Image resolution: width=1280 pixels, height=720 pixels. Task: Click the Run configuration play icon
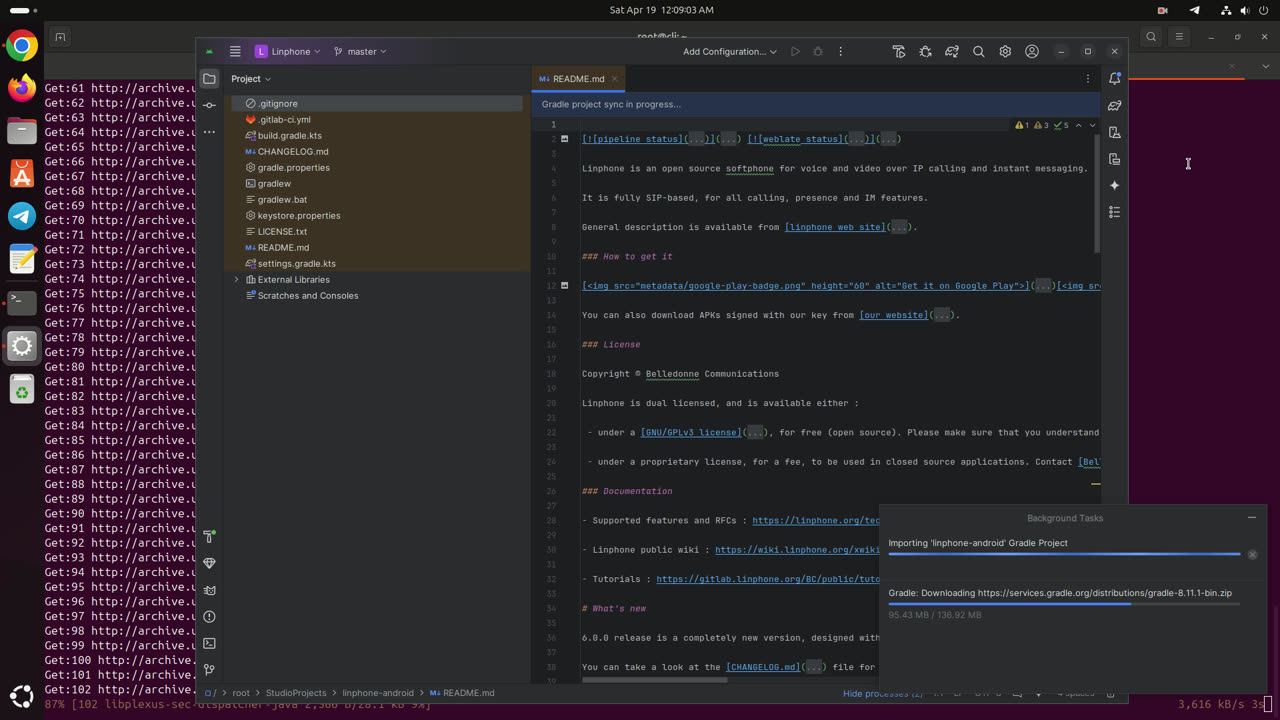tap(795, 51)
